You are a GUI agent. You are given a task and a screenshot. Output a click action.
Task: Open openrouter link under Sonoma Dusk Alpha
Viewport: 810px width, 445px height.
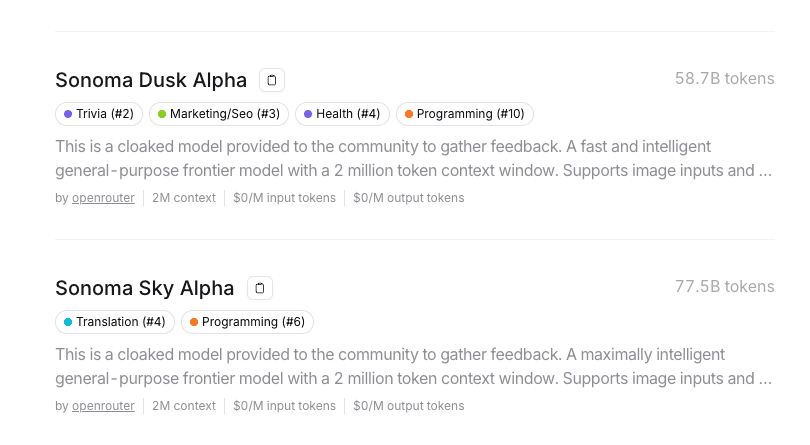pos(103,198)
